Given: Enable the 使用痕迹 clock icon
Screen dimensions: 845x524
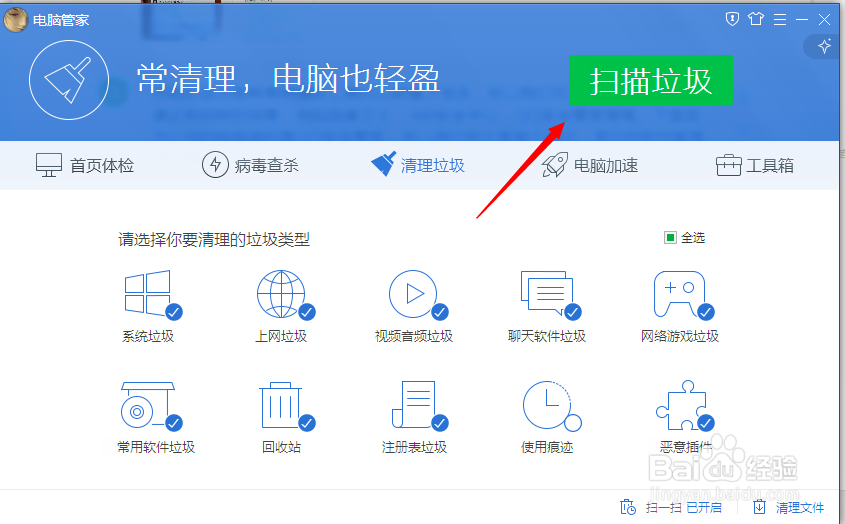Looking at the screenshot, I should click(552, 406).
